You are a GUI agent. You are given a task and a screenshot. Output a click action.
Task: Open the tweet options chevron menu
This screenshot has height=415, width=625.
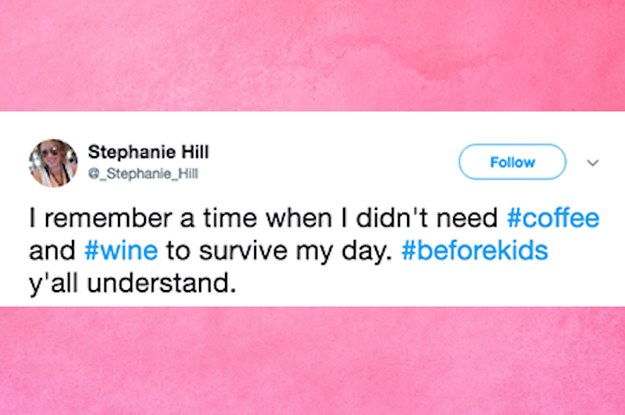pos(589,162)
